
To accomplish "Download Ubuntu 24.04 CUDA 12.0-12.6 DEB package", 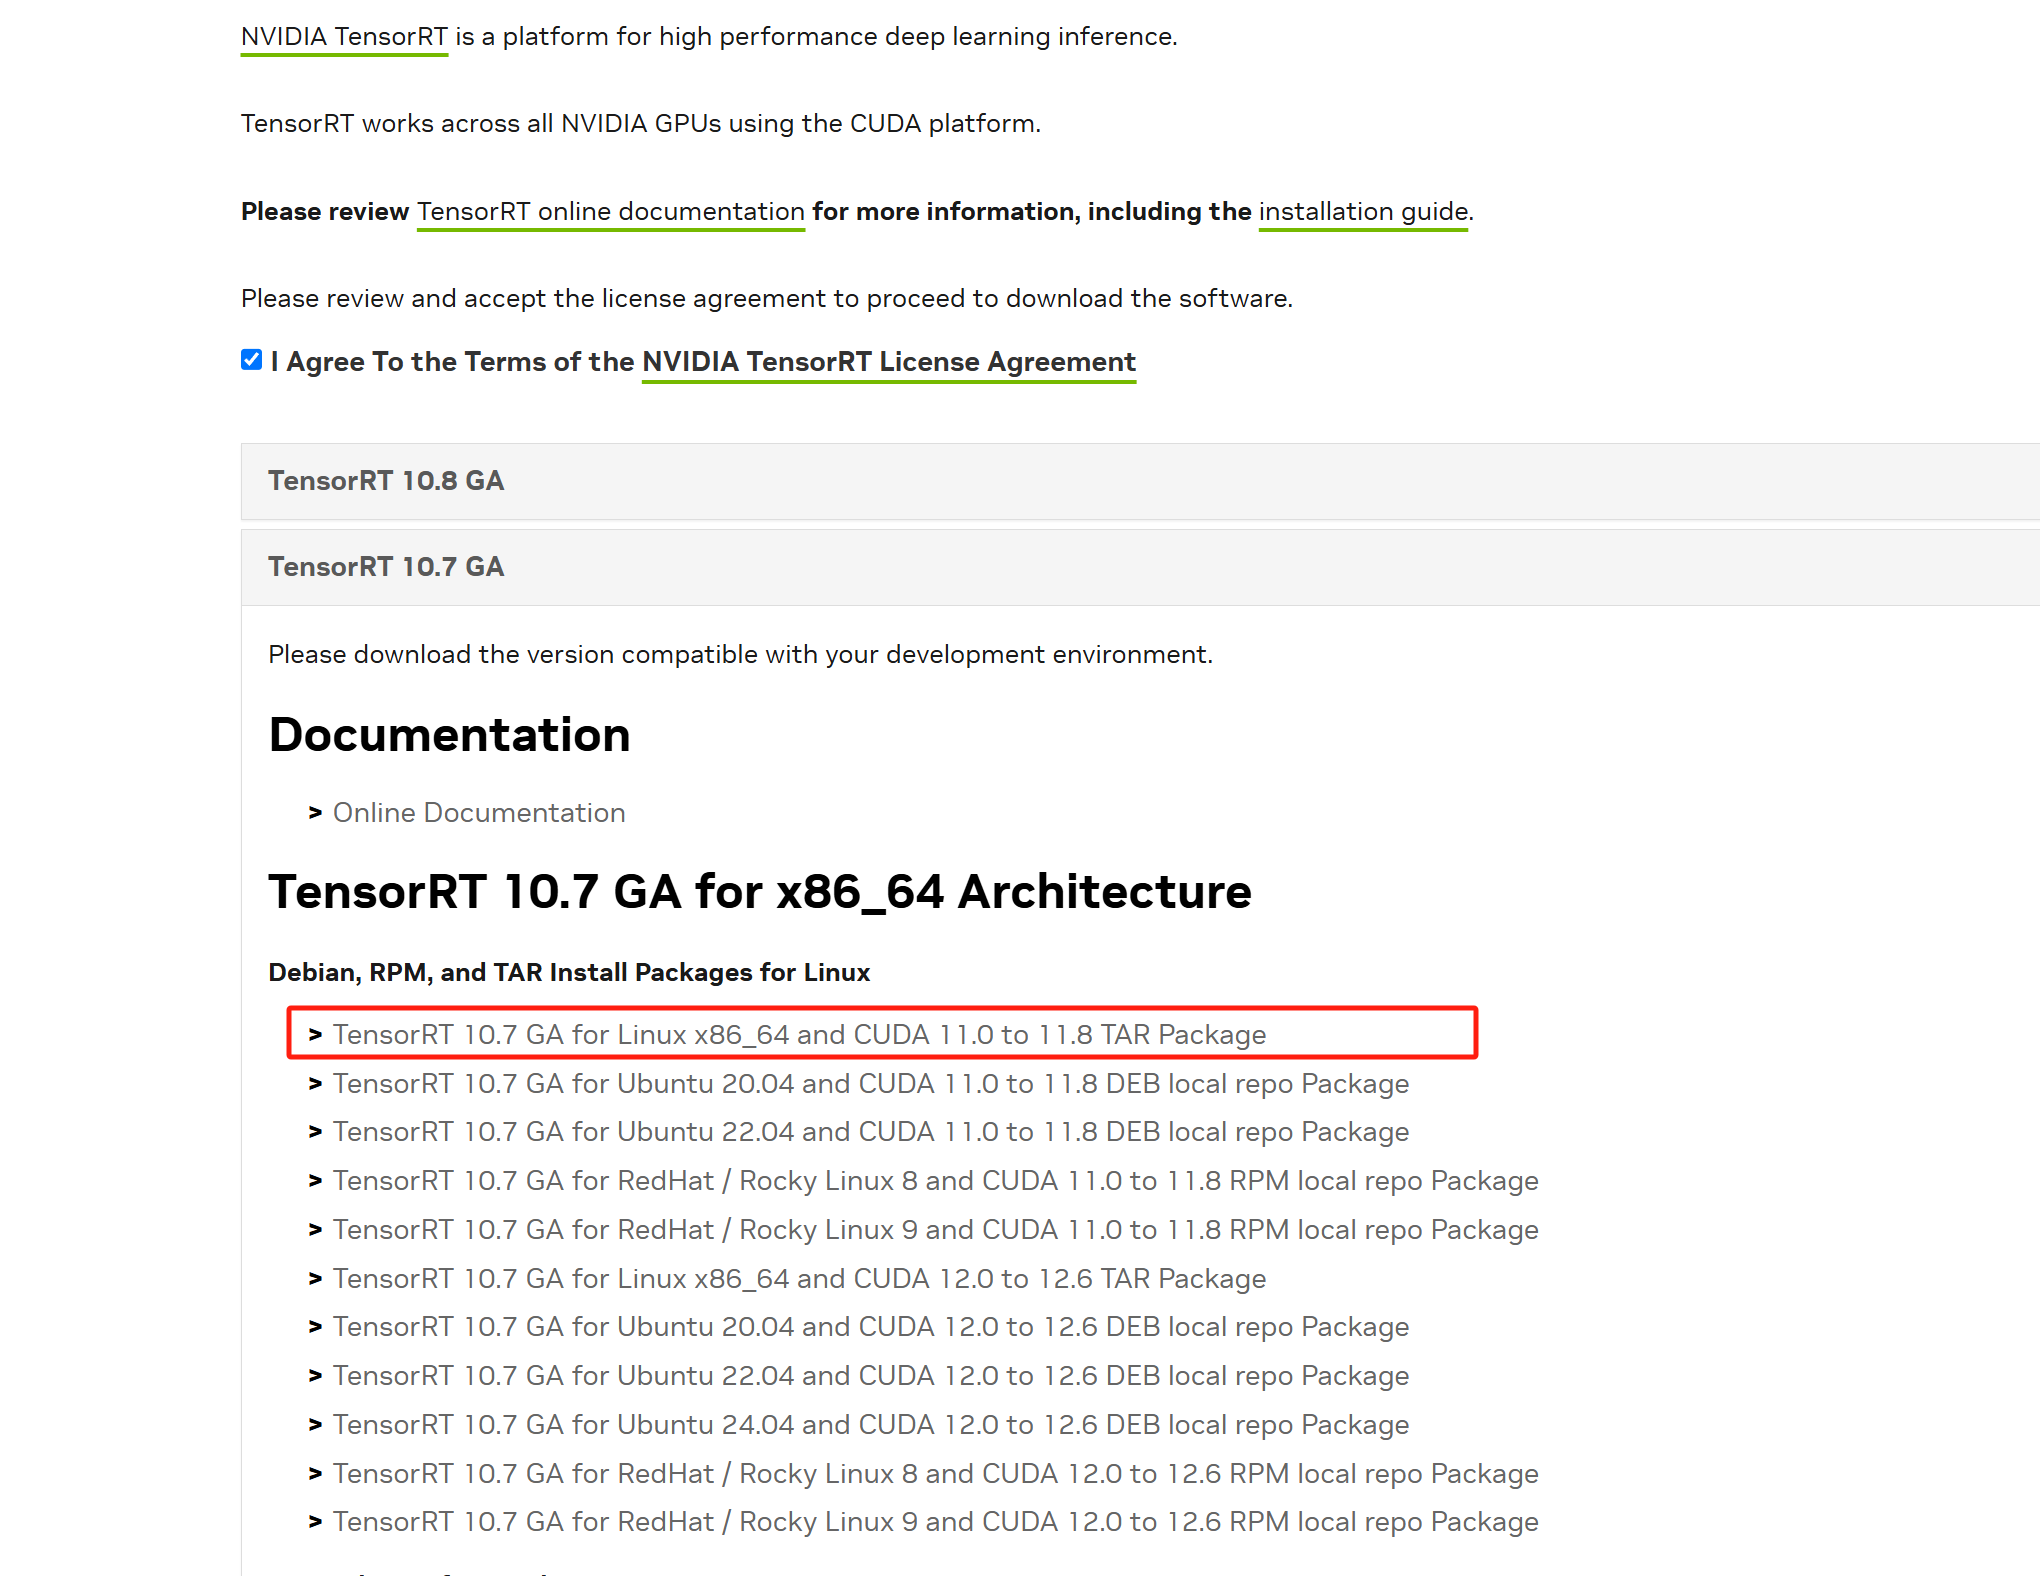I will coord(870,1425).
